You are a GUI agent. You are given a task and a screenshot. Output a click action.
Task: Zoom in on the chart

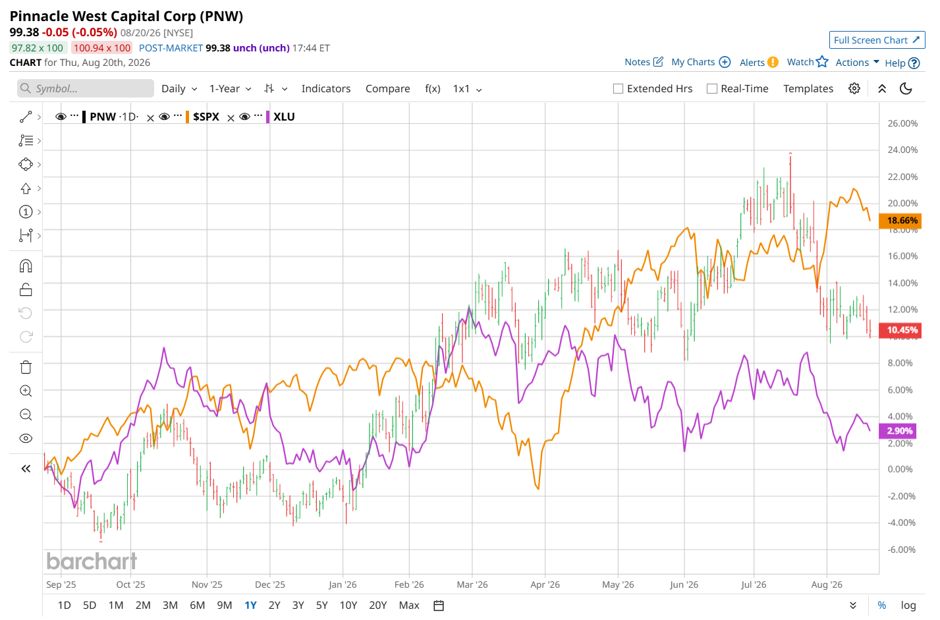click(26, 391)
